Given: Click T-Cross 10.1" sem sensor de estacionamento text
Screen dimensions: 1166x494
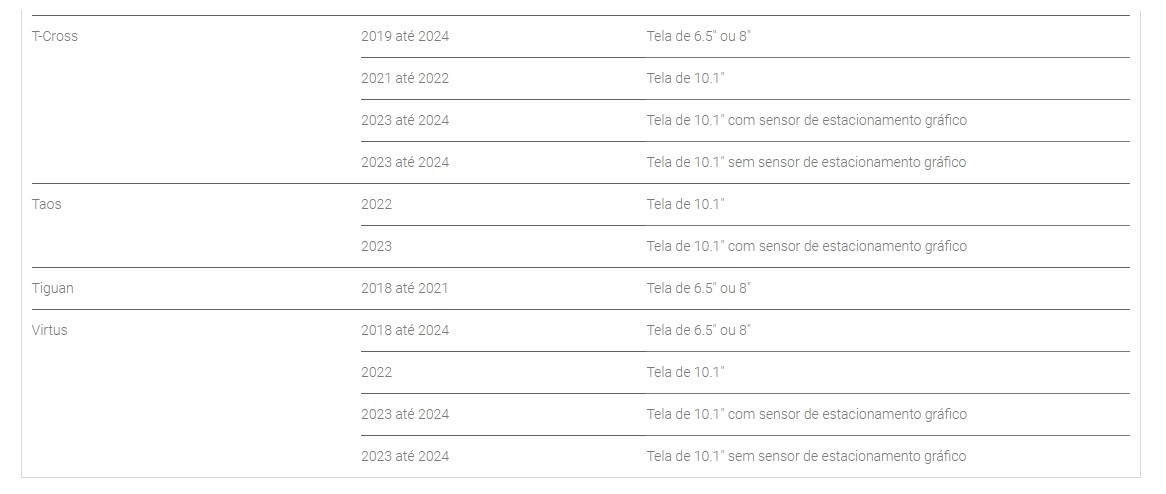Looking at the screenshot, I should pyautogui.click(x=806, y=162).
